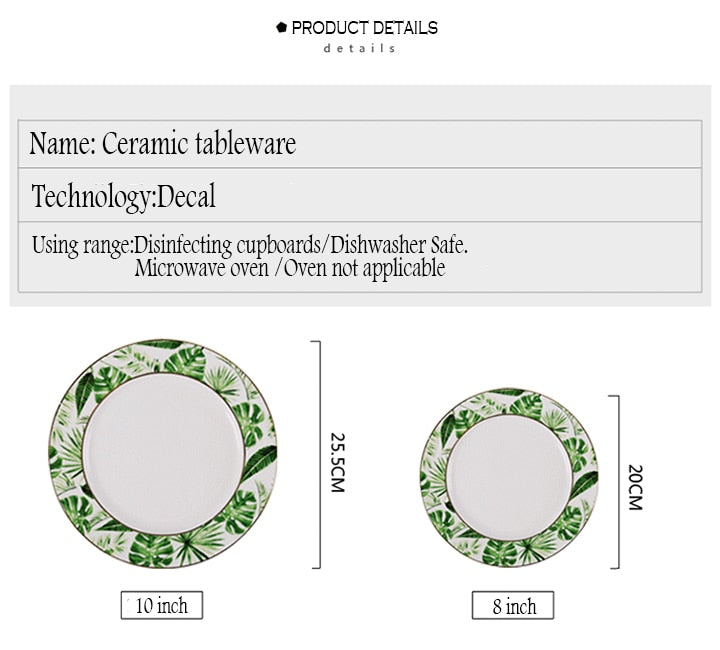Click the PRODUCT DETAILS heading
The height and width of the screenshot is (650, 720).
point(365,28)
